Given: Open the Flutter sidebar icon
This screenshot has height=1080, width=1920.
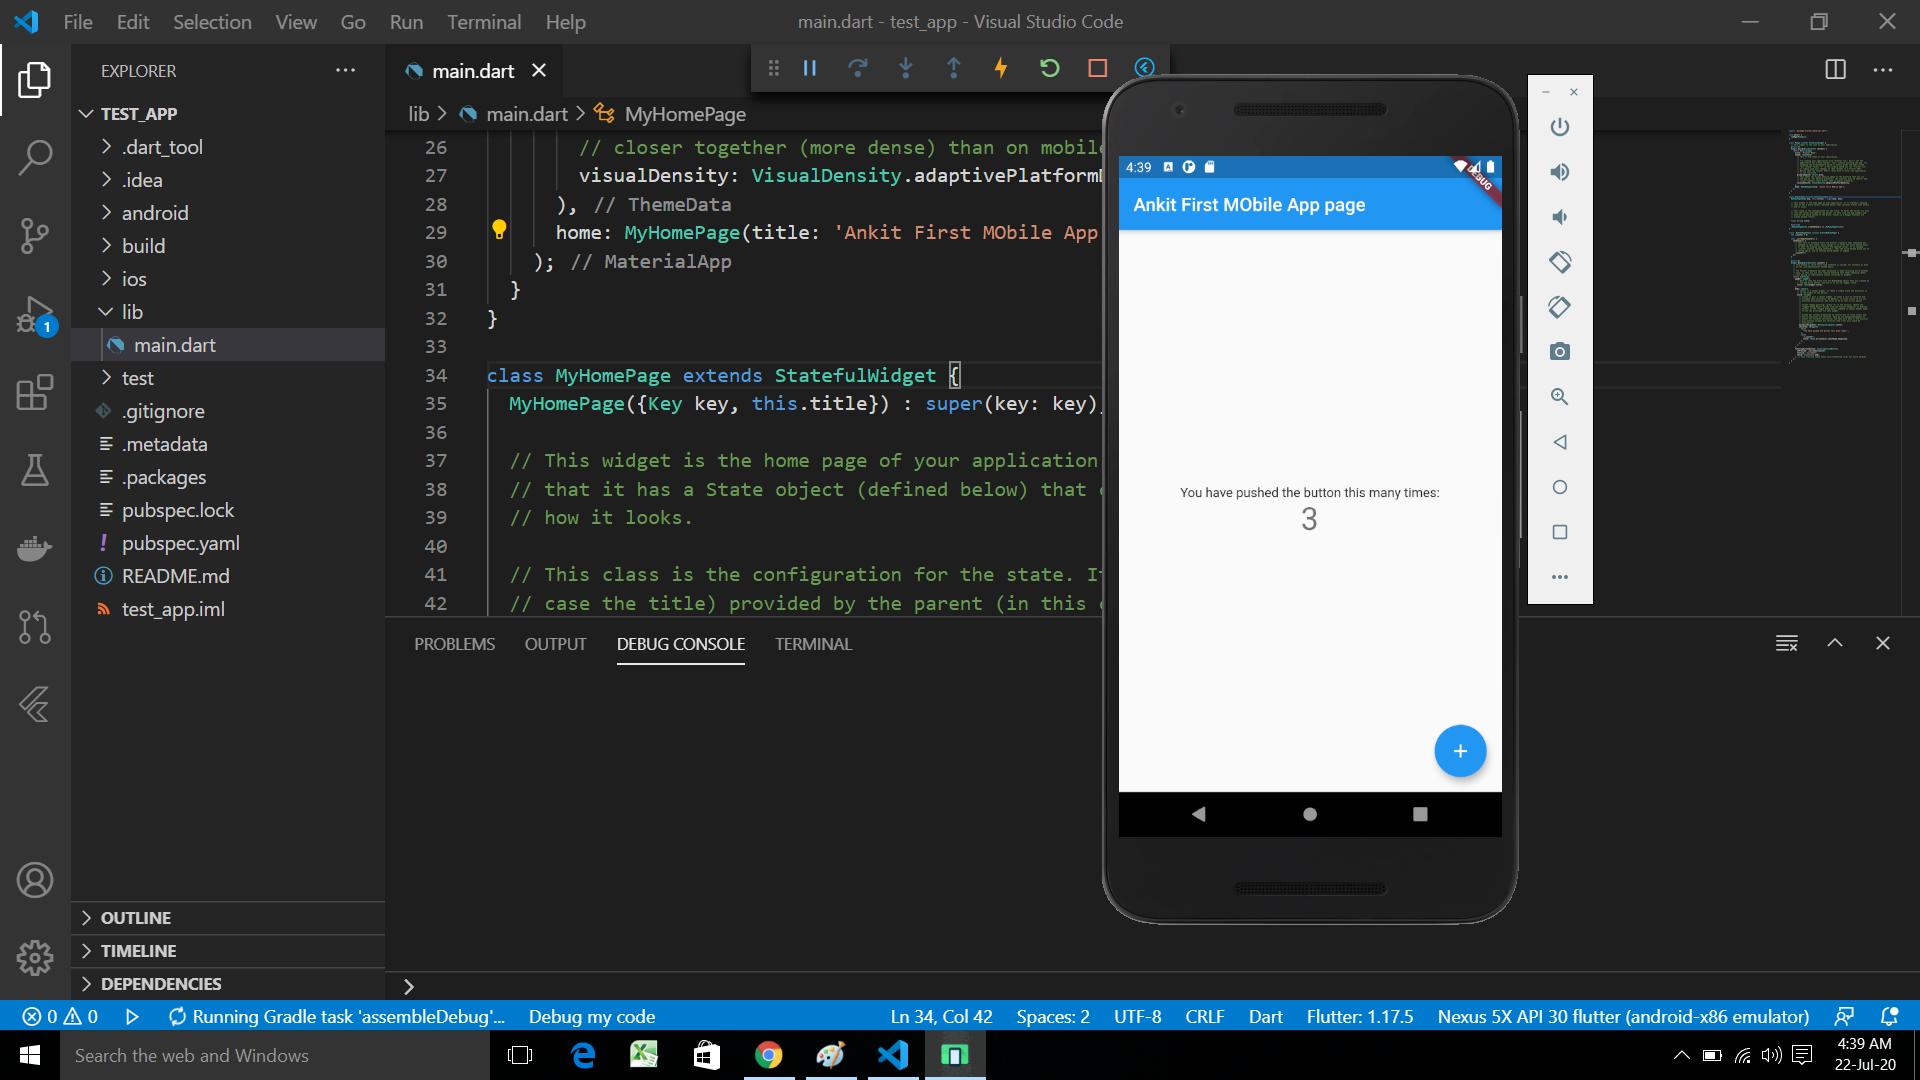Looking at the screenshot, I should pyautogui.click(x=35, y=705).
